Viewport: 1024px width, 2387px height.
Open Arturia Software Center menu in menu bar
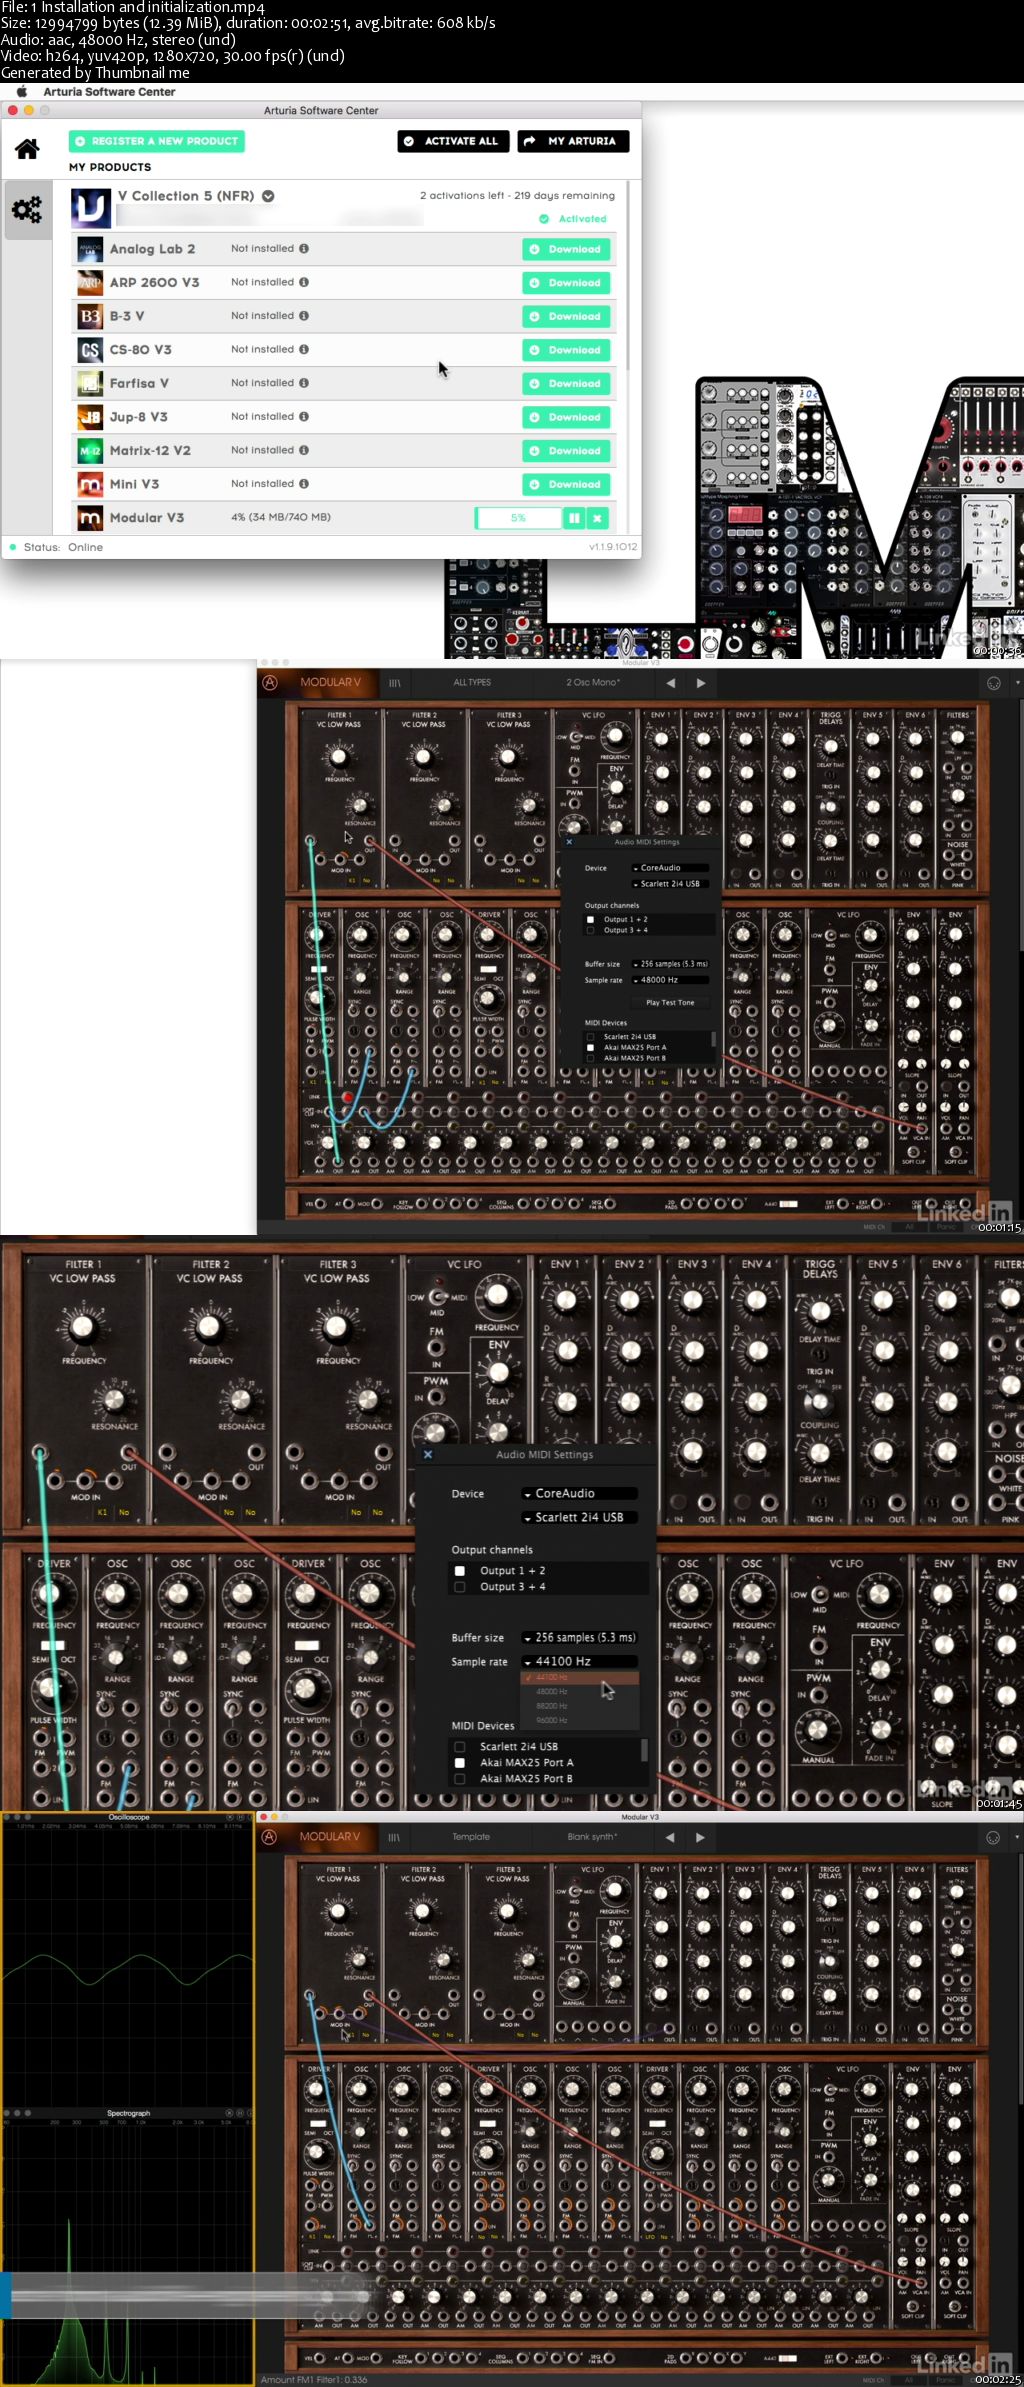click(109, 92)
